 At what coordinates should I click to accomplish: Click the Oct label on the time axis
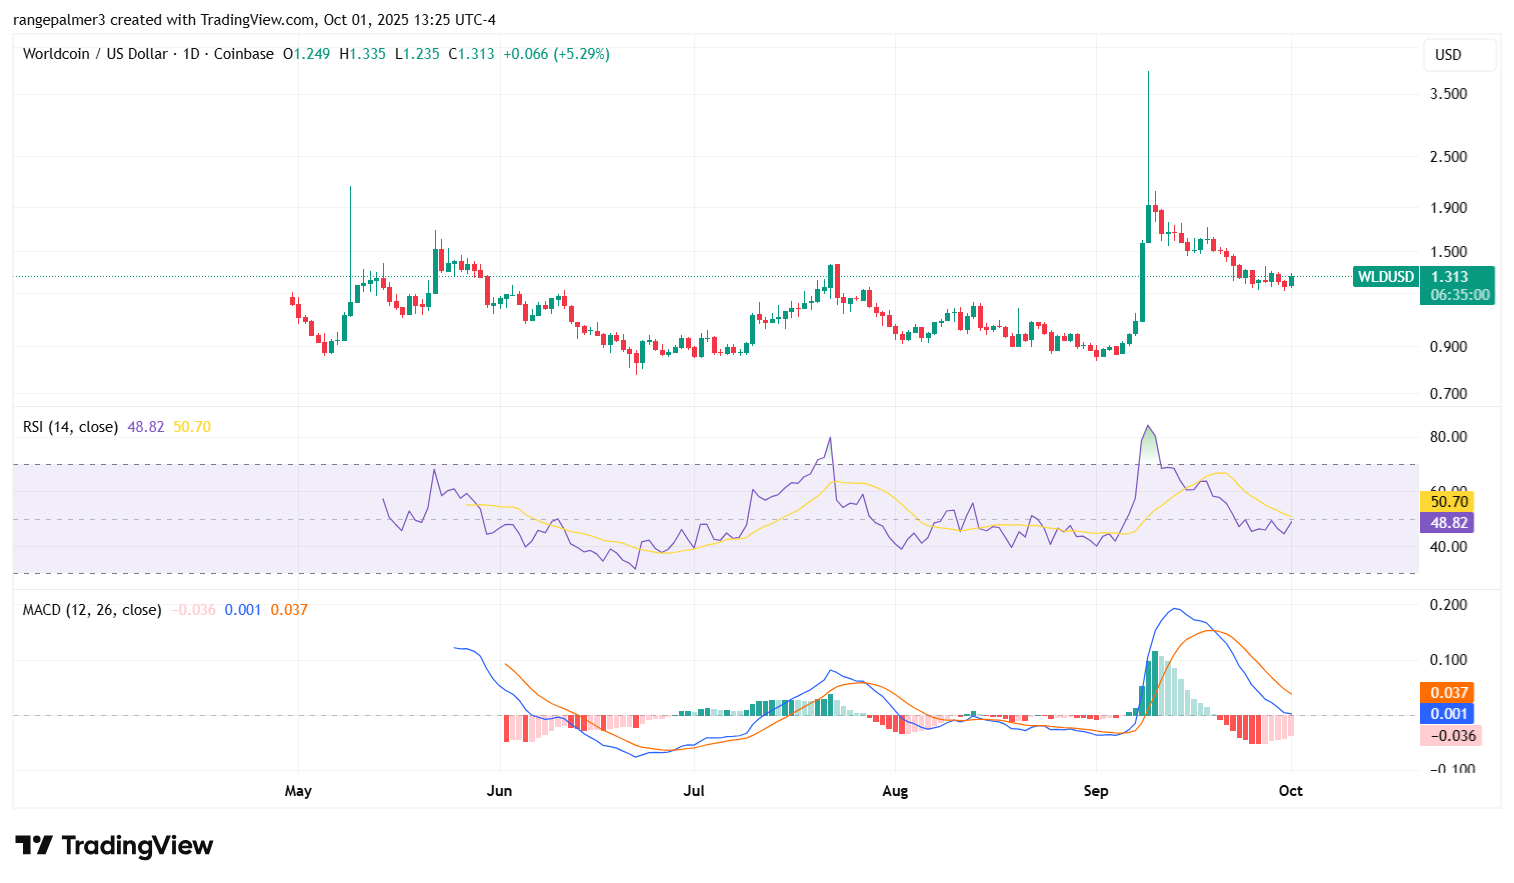pos(1290,790)
